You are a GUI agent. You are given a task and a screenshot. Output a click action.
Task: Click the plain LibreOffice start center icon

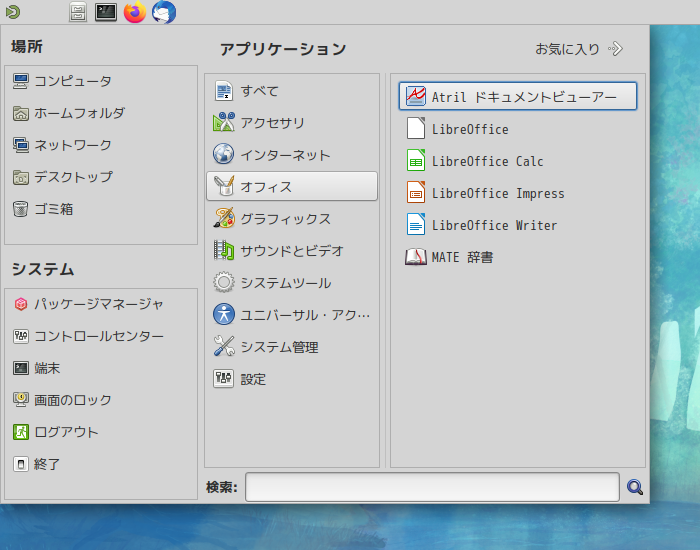click(416, 129)
